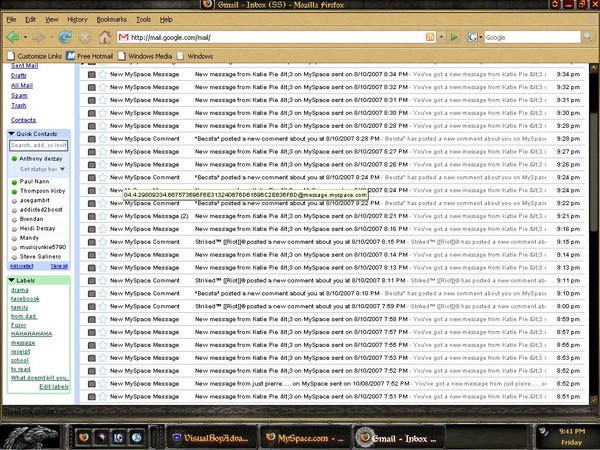Open the Set status here dropdown
600x450 pixels.
tap(62, 169)
